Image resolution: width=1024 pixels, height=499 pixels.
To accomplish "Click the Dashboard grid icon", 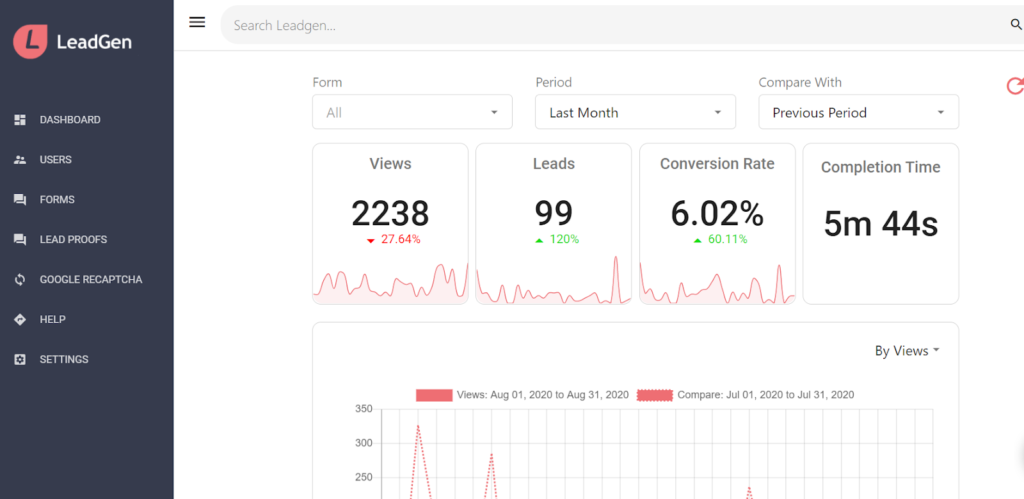I will 20,120.
